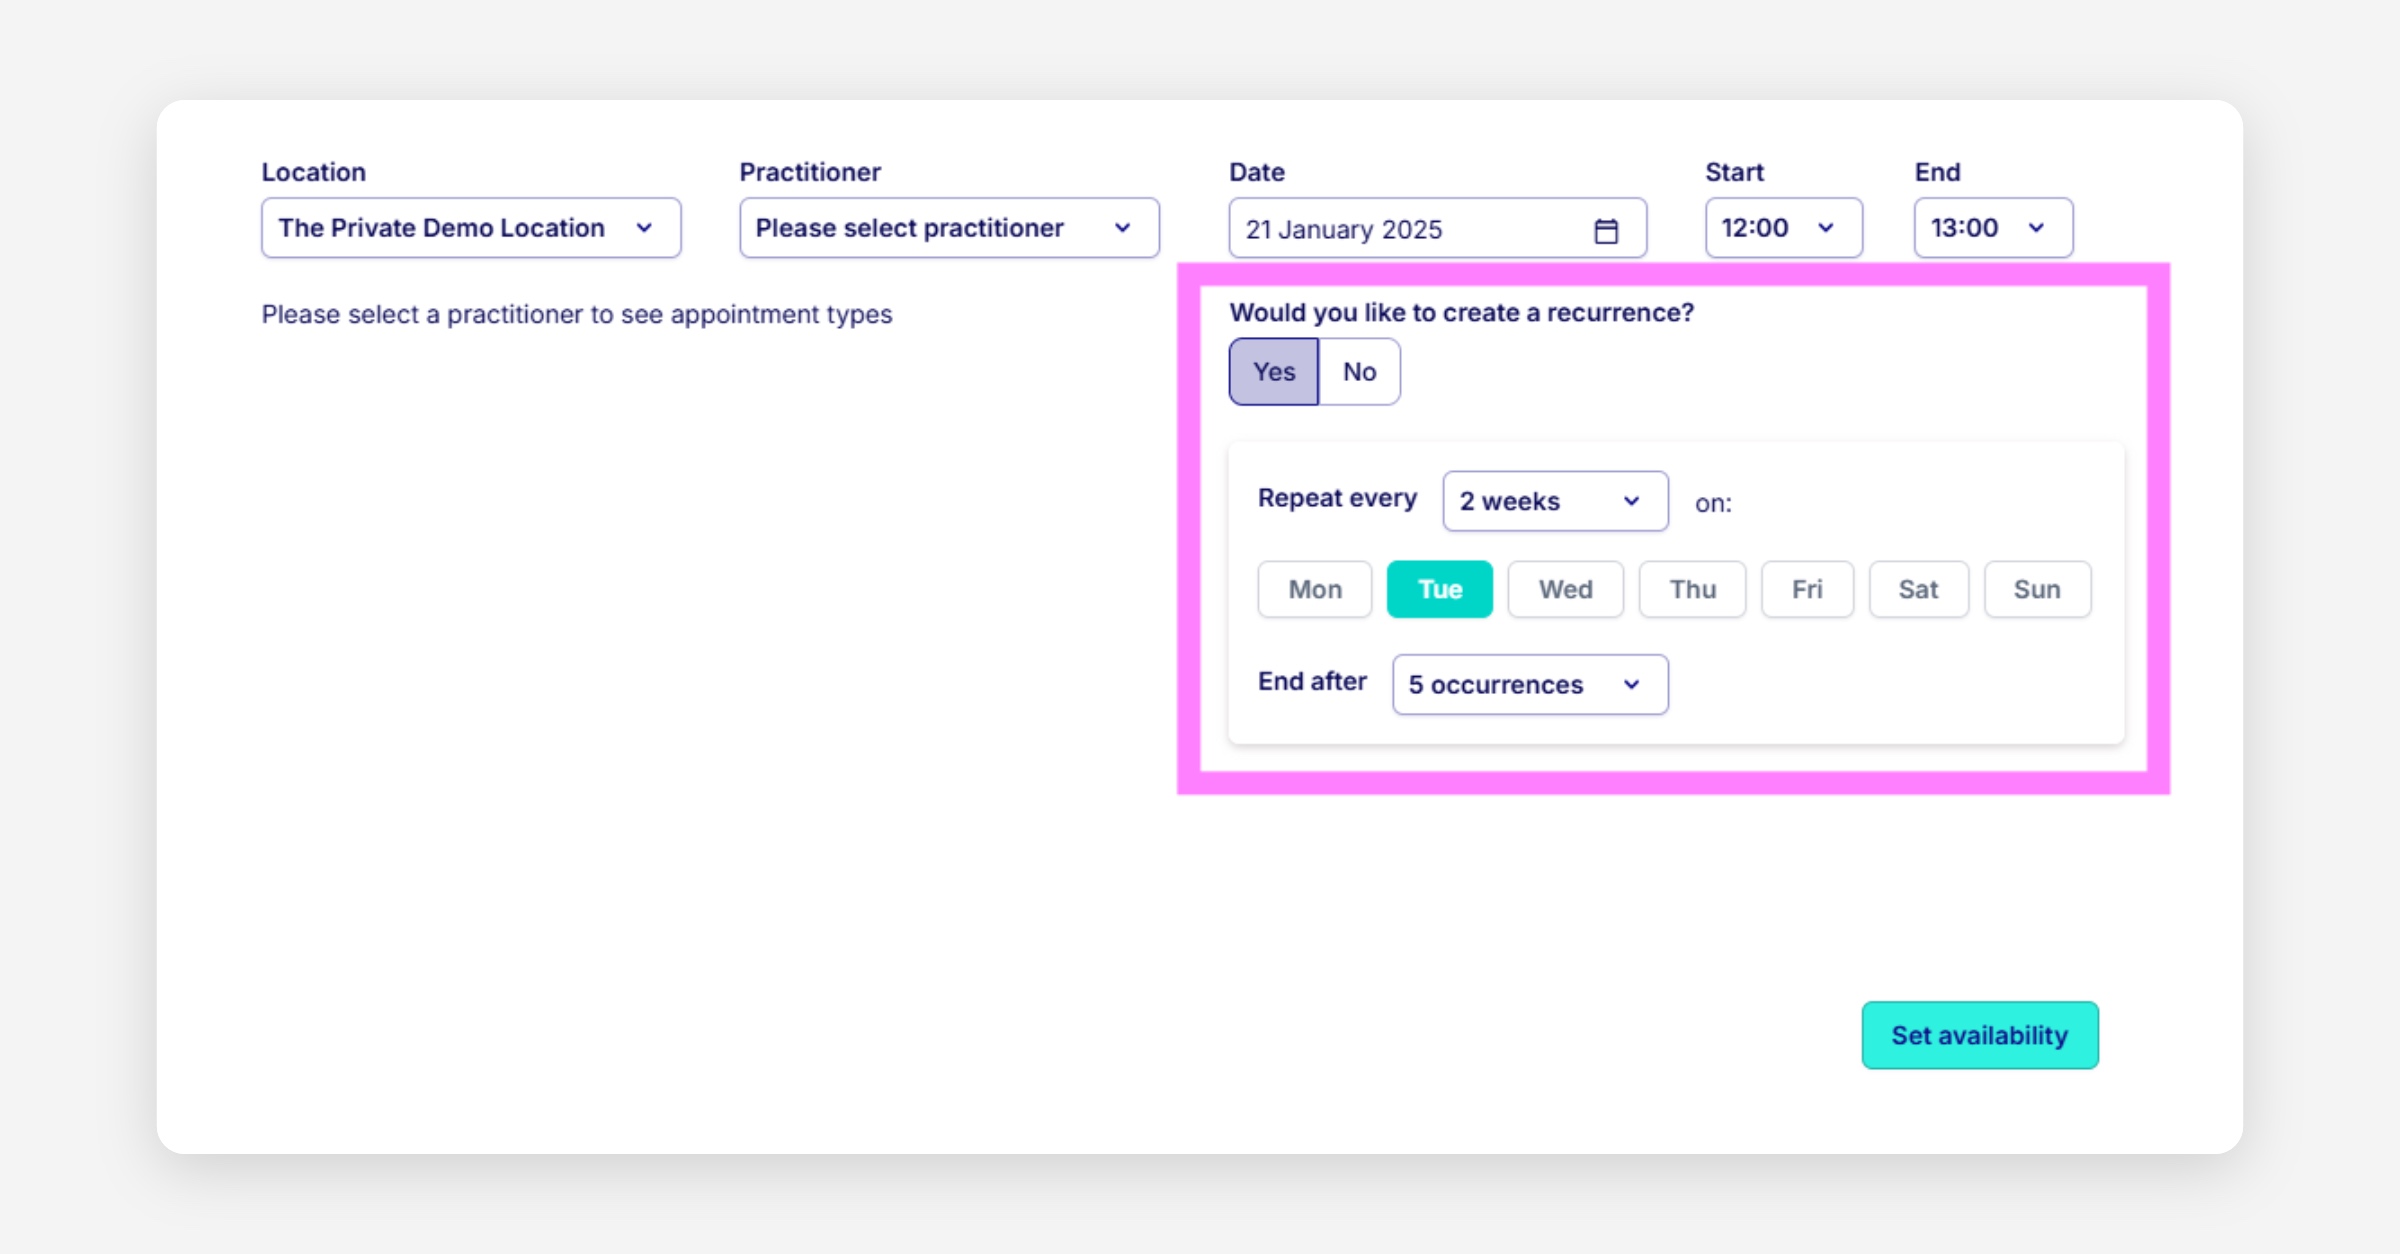Click the Start time chevron arrow
The width and height of the screenshot is (2400, 1254).
tap(1825, 228)
